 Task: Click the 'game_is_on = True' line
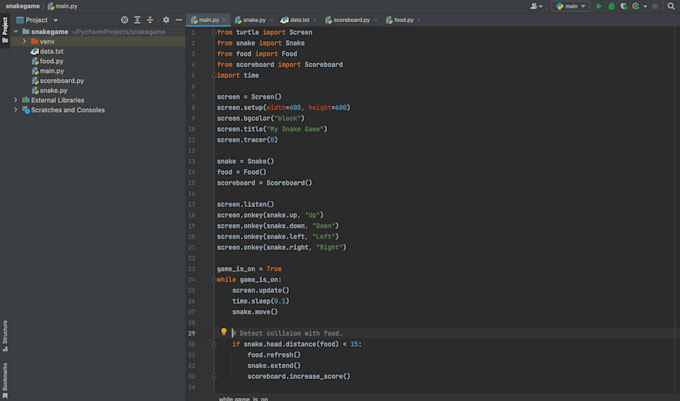point(249,269)
